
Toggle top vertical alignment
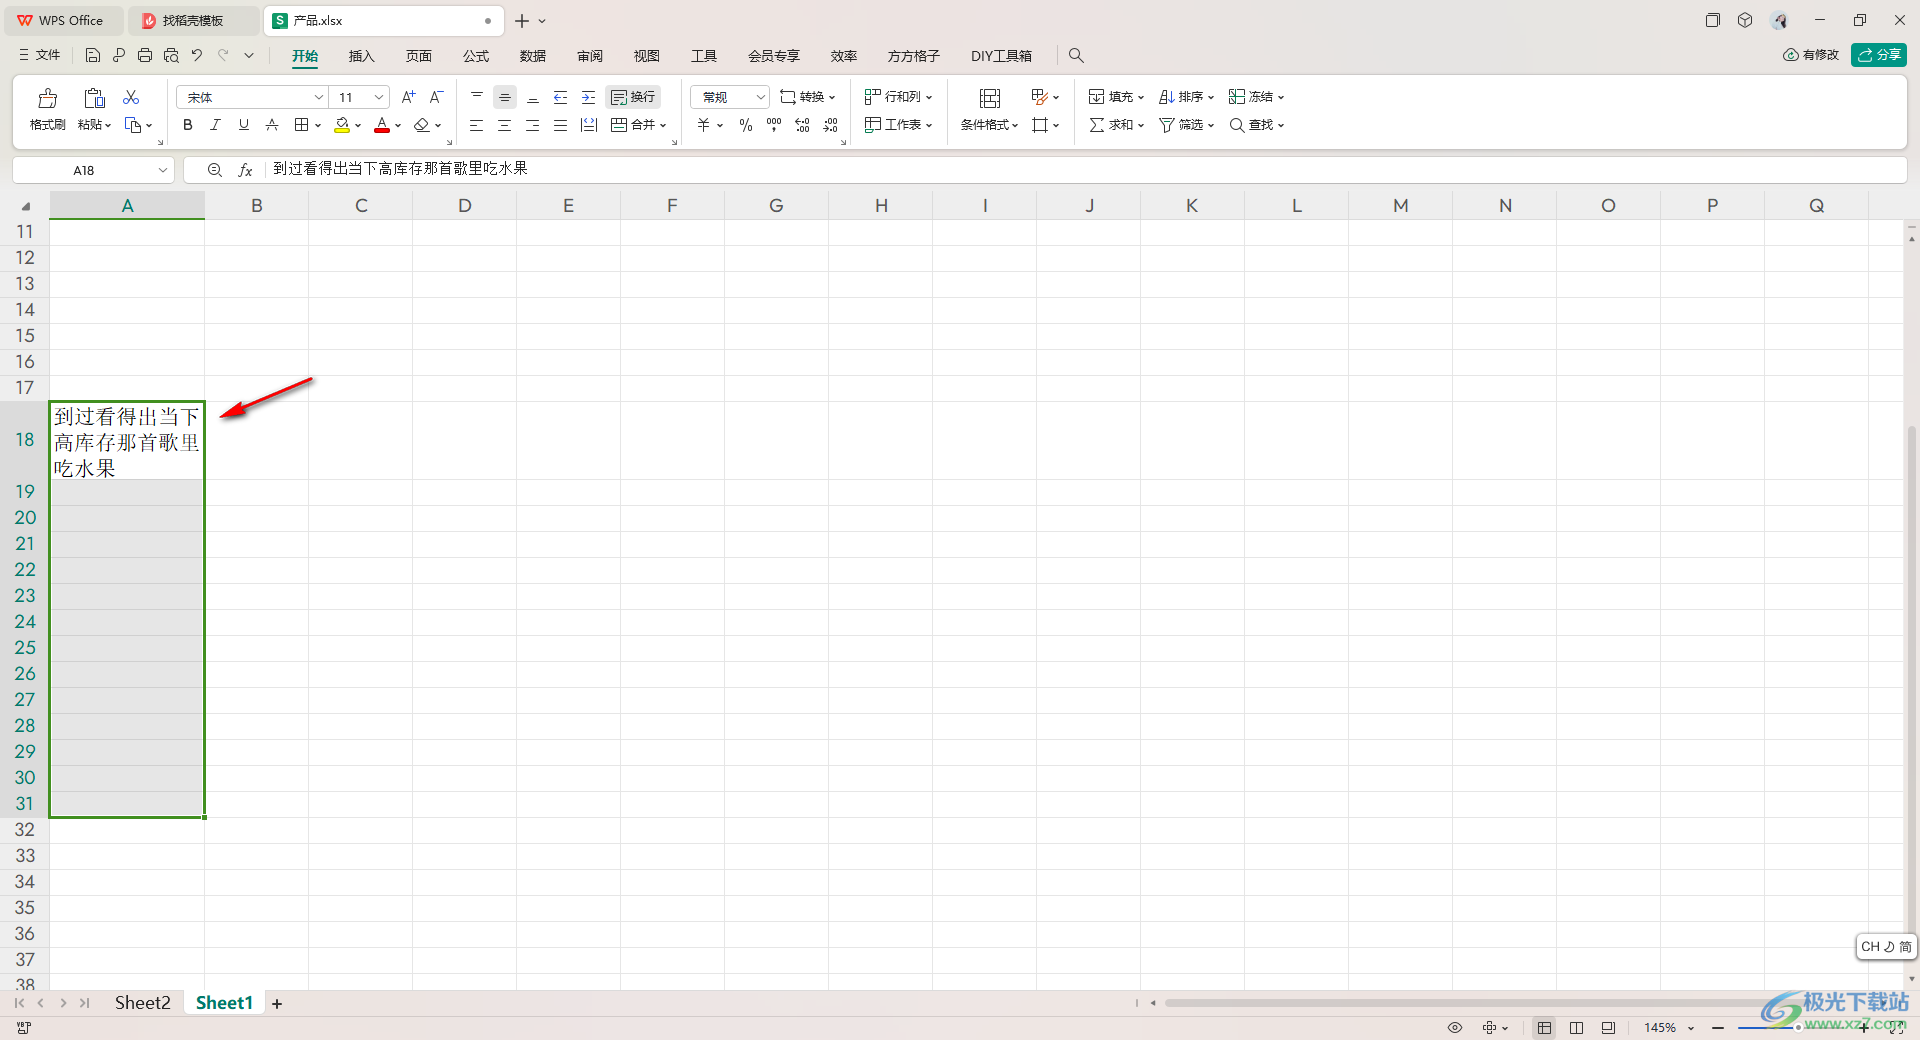coord(477,97)
